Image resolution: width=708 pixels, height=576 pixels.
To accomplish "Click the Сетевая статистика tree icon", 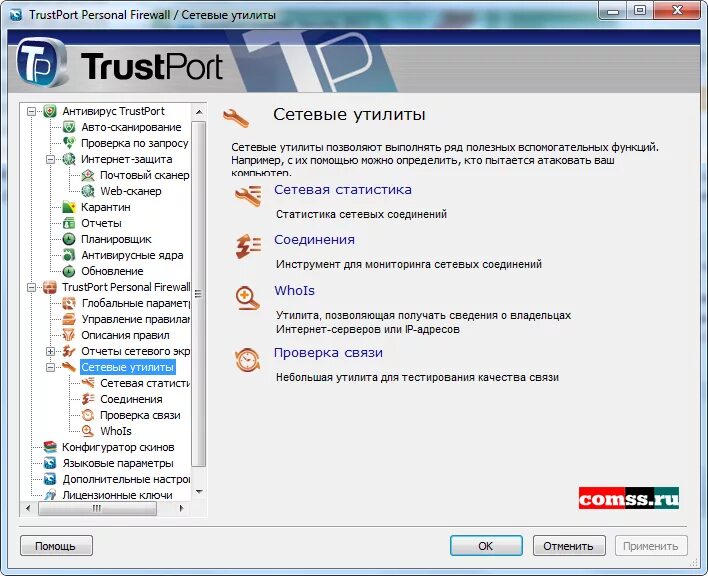I will (88, 383).
